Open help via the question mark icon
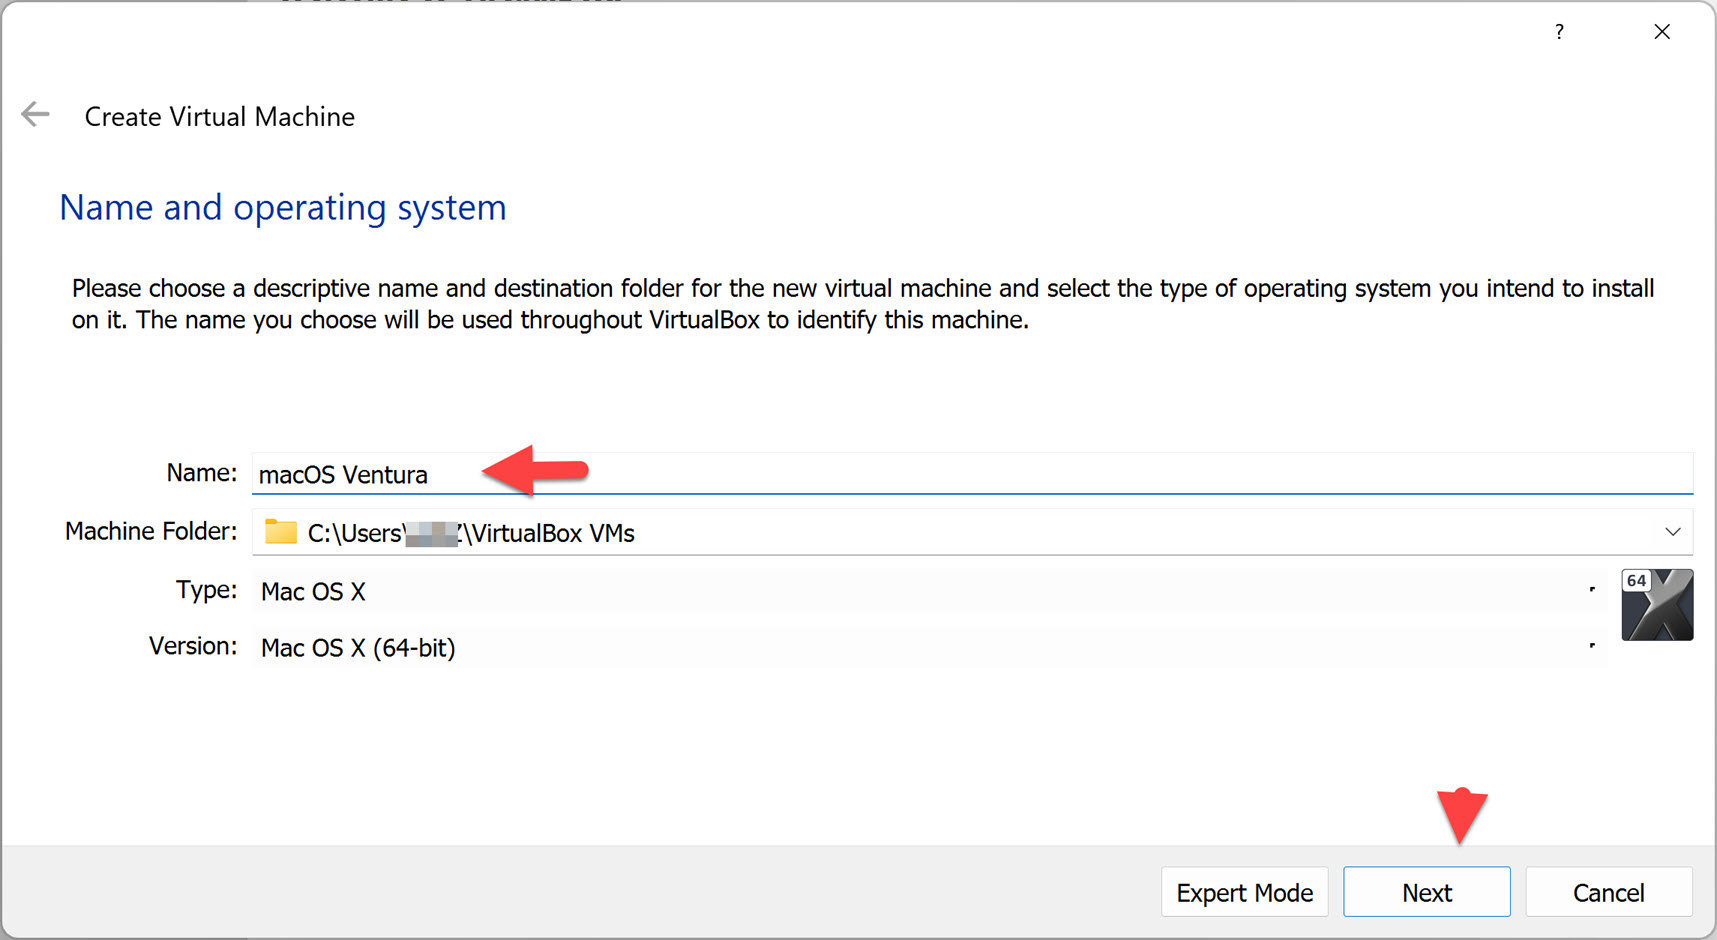The image size is (1717, 940). [x=1558, y=31]
